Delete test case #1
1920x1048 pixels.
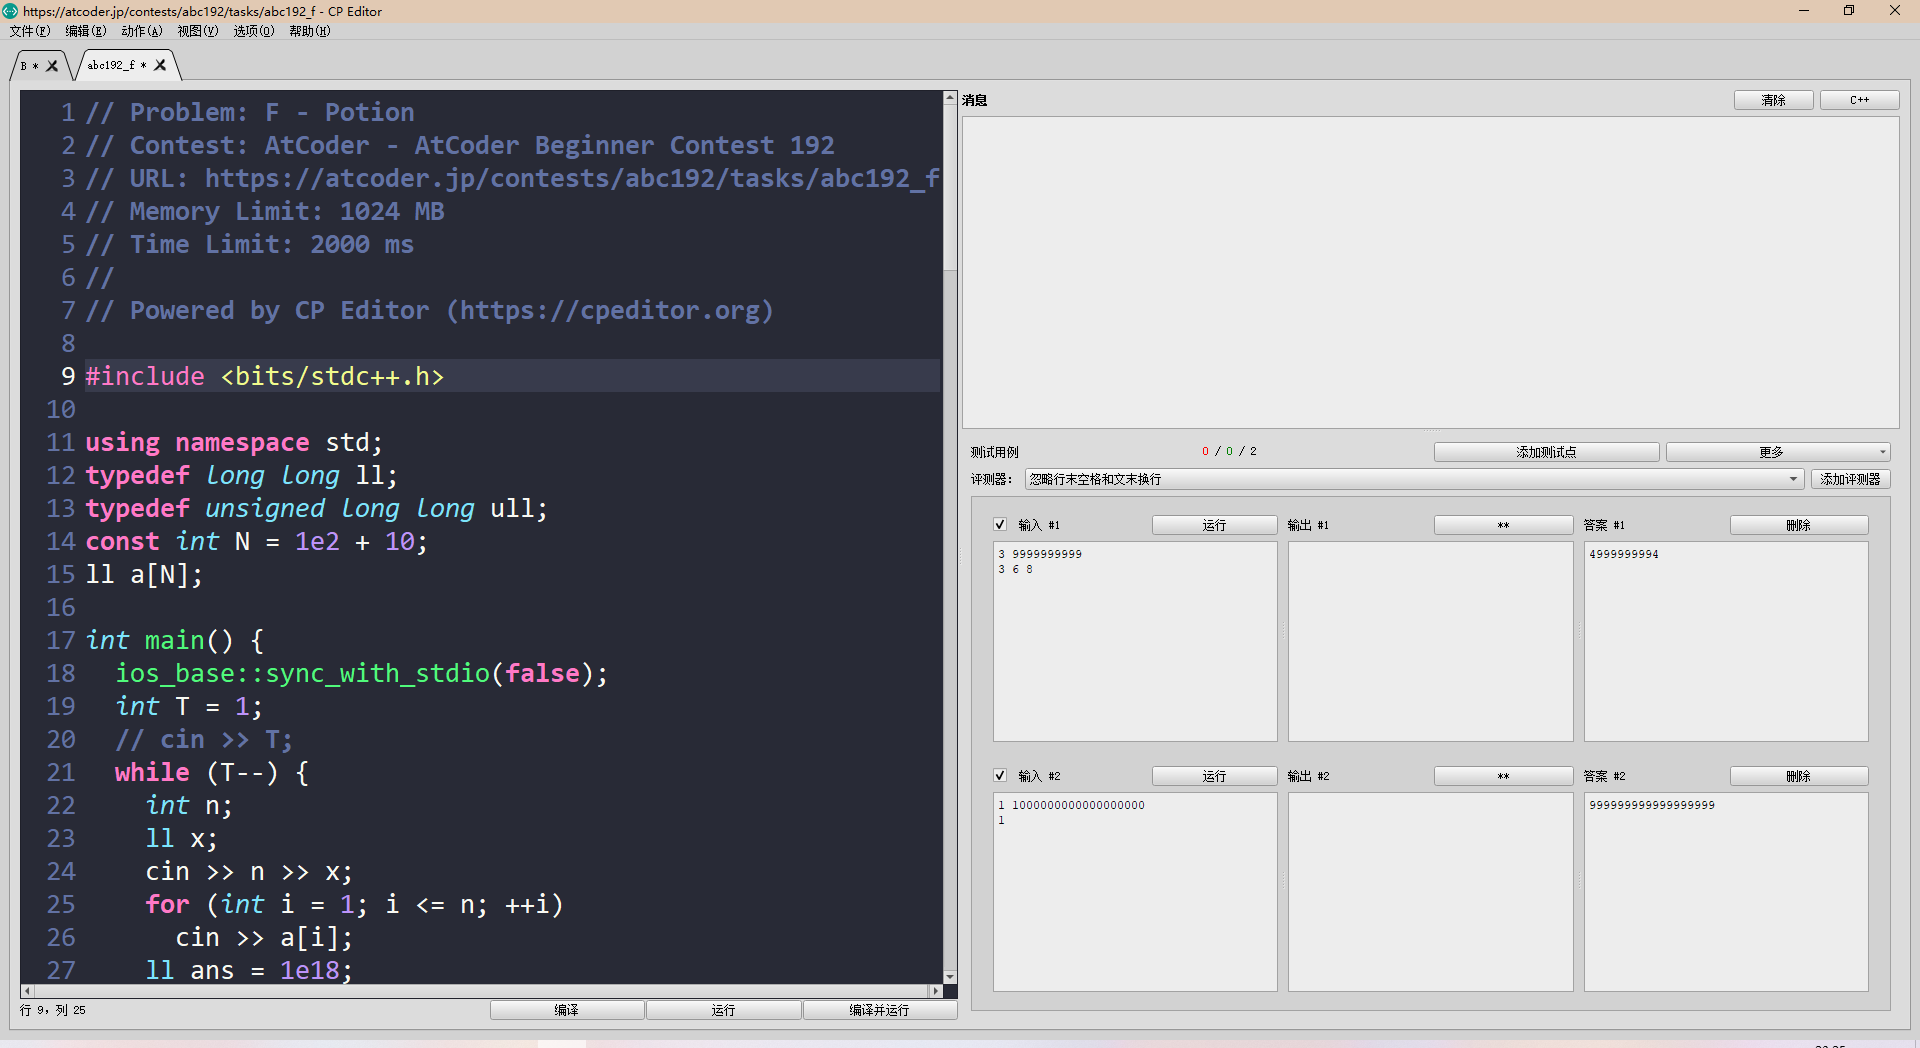click(x=1799, y=525)
